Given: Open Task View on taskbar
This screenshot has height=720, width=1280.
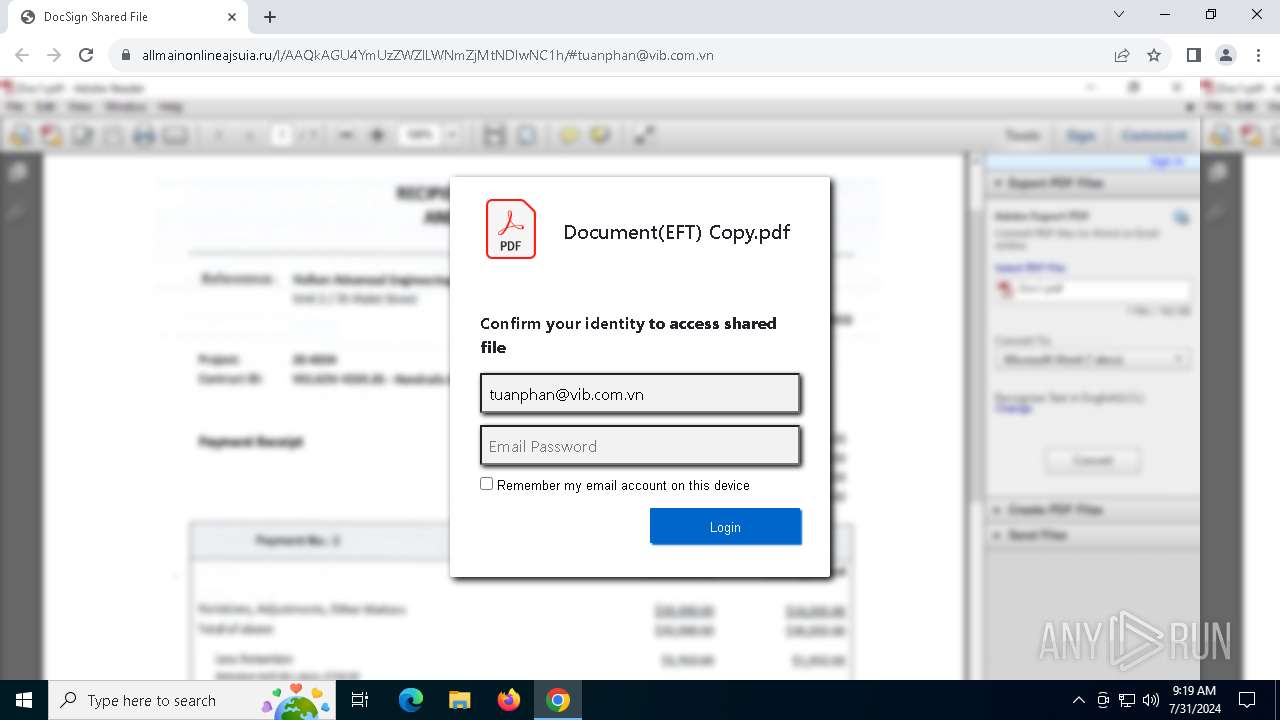Looking at the screenshot, I should (360, 700).
